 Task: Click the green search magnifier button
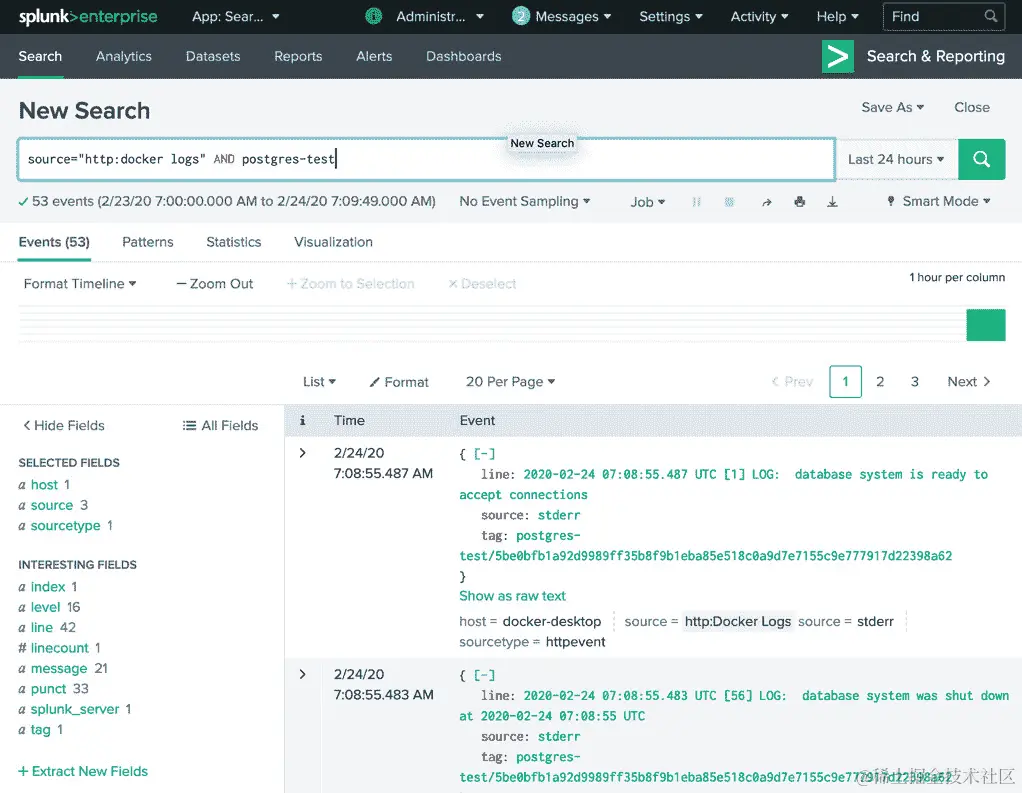tap(981, 159)
